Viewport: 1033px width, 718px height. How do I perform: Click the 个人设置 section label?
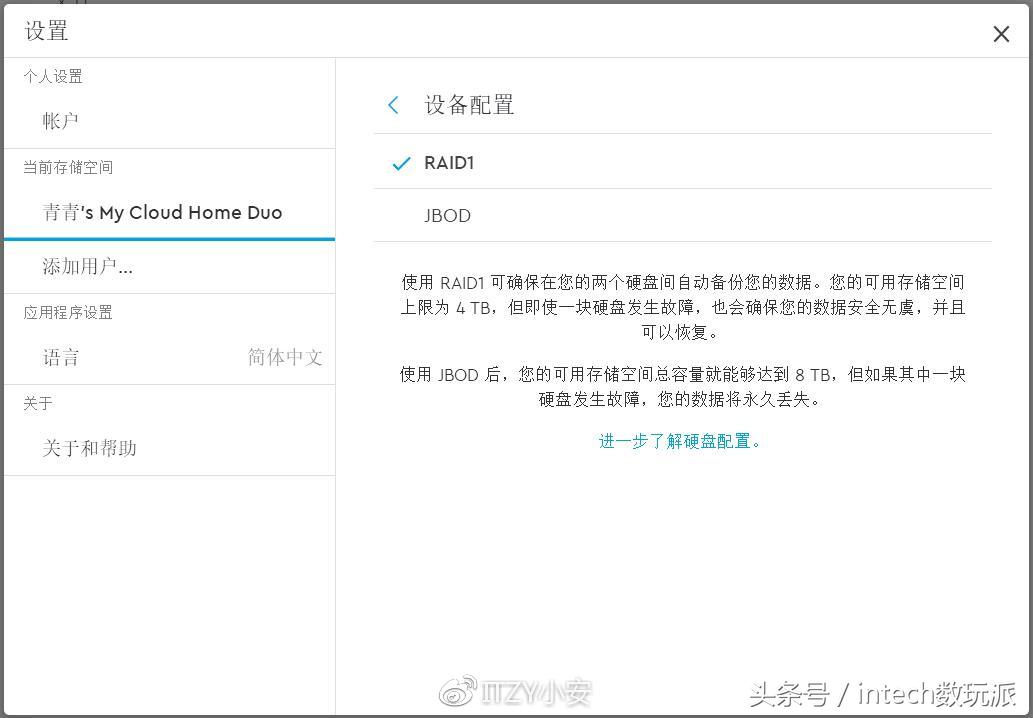coord(53,76)
